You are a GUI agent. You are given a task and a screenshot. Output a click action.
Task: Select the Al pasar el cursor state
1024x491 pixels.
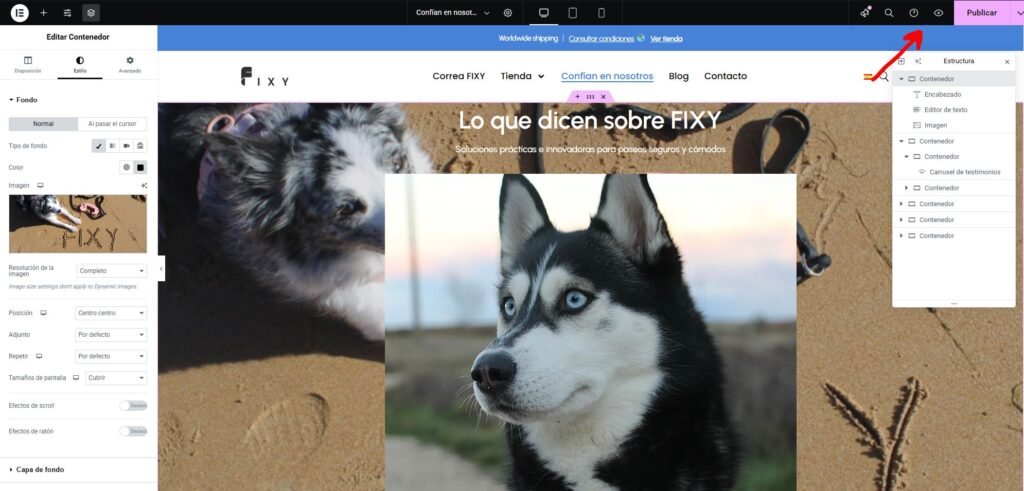pos(112,124)
